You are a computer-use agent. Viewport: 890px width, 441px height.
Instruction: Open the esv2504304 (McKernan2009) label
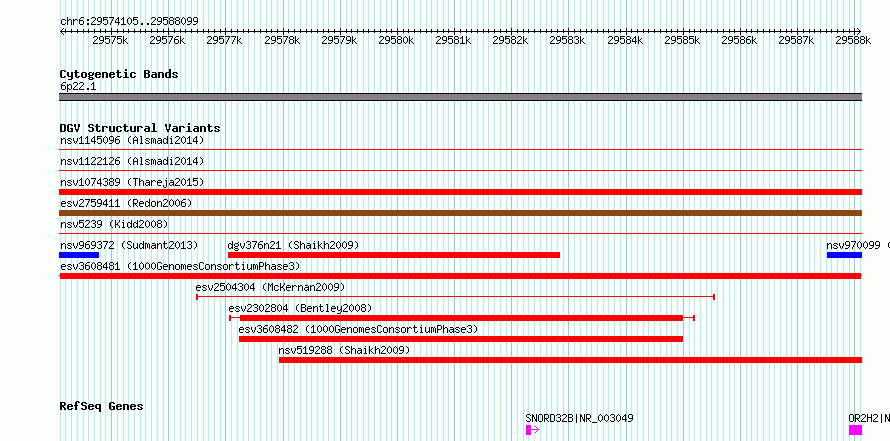270,287
